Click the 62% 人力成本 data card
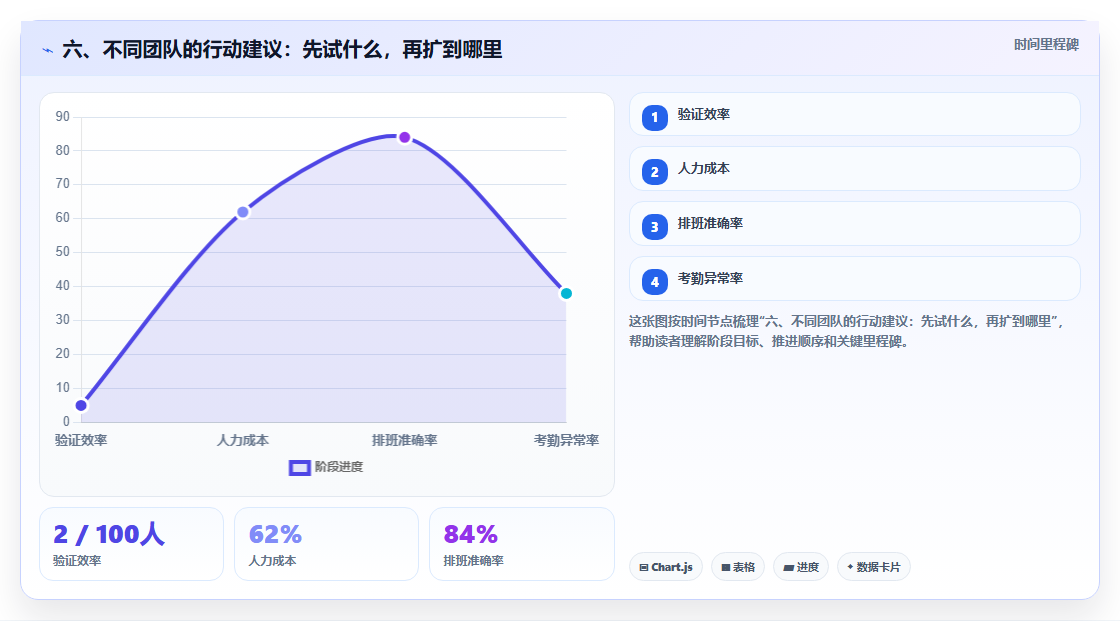1120x621 pixels. tap(326, 544)
